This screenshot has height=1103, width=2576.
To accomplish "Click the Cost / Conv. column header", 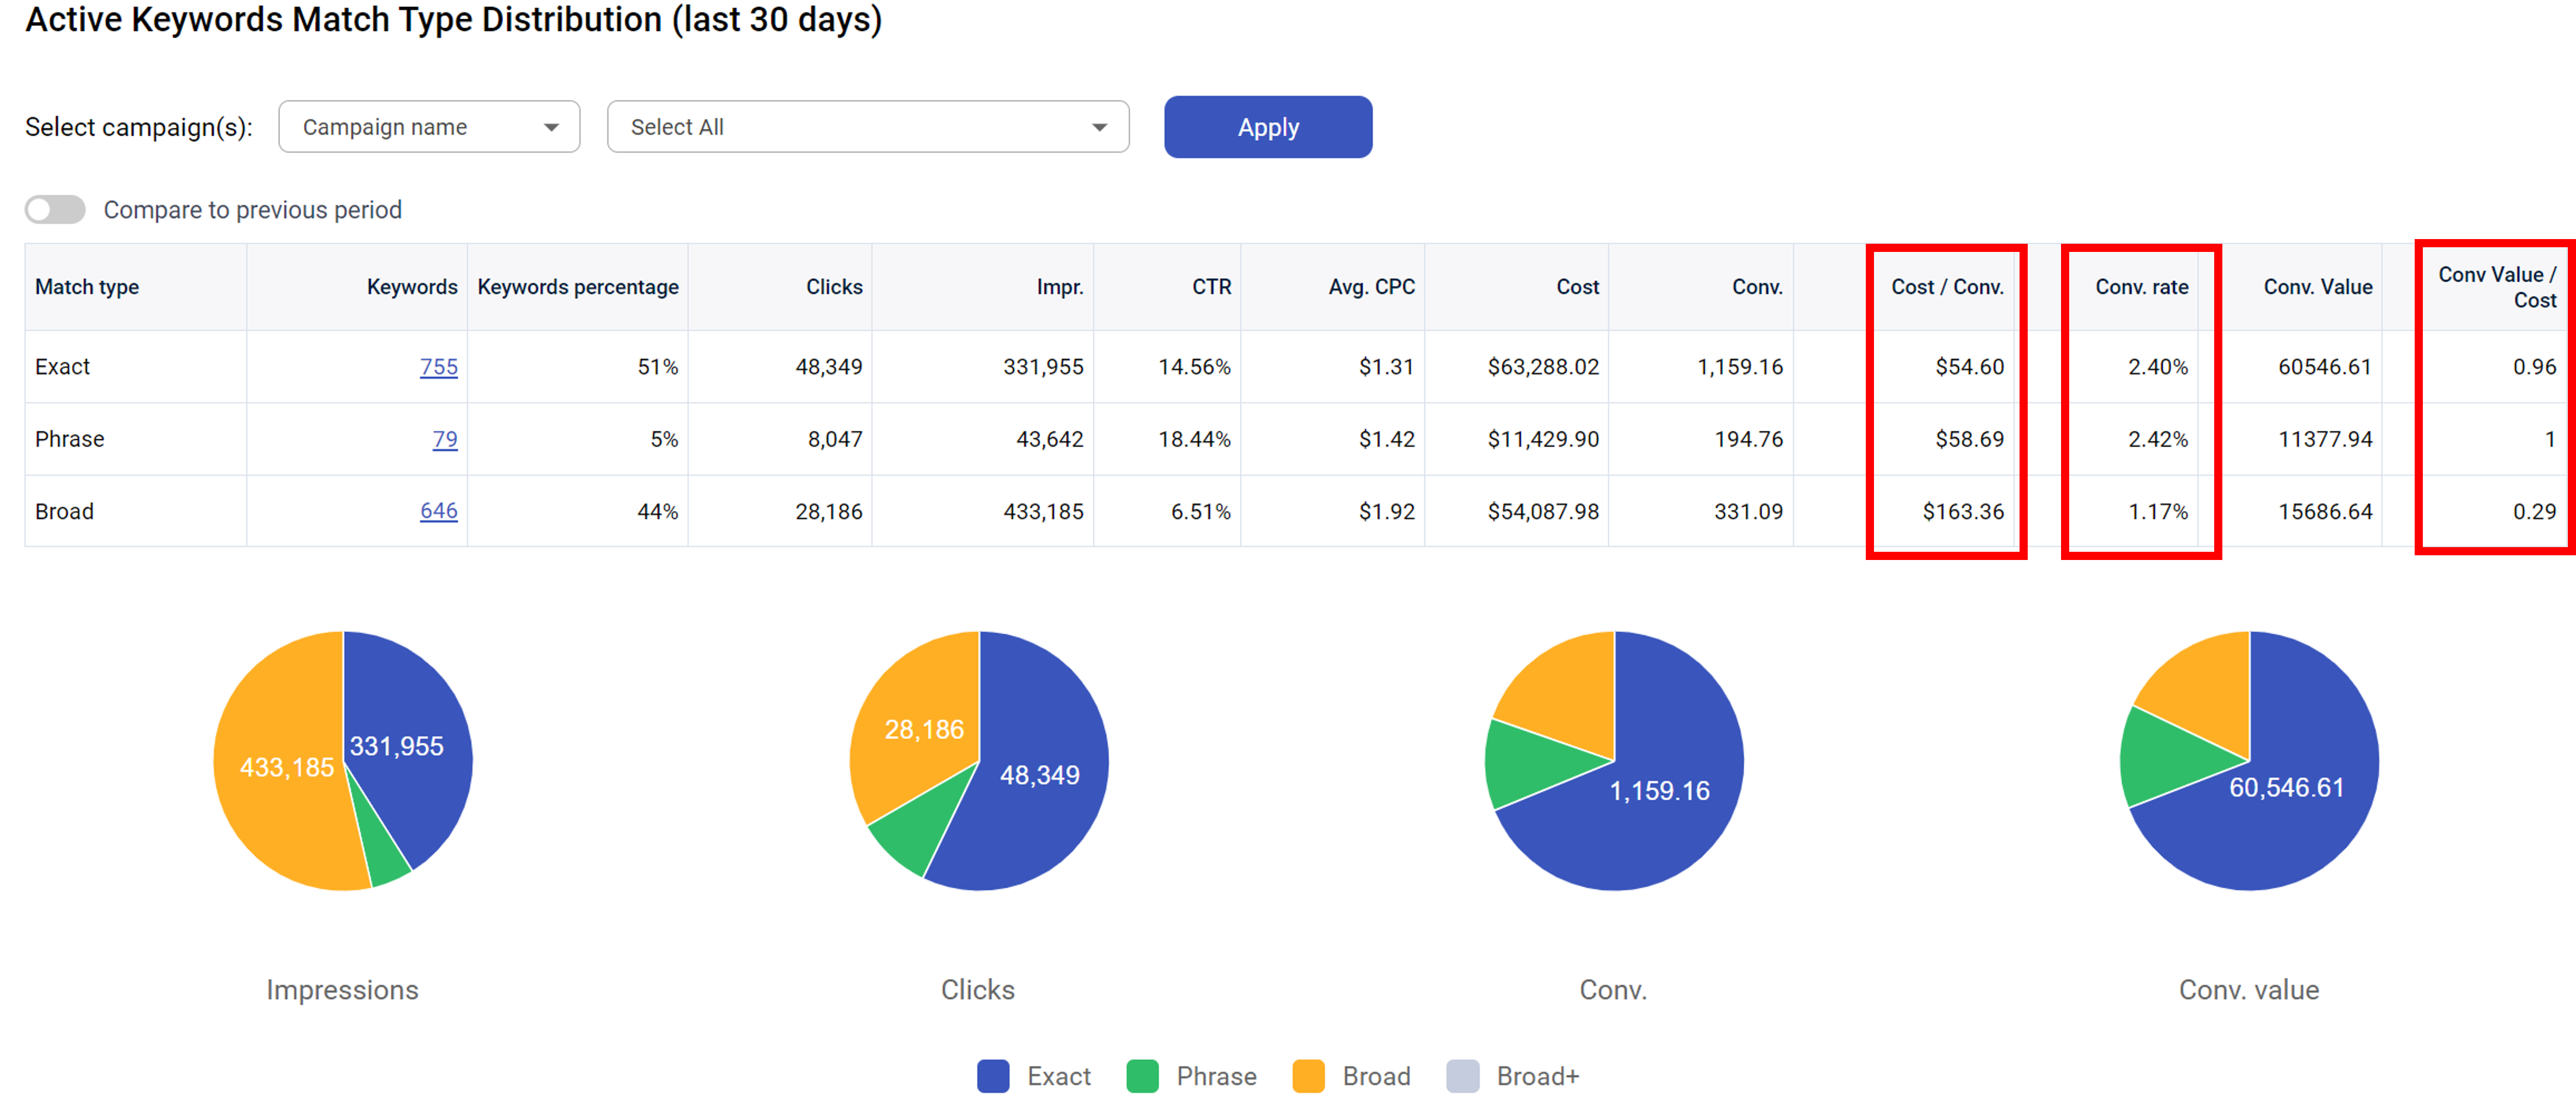I will coord(1946,287).
